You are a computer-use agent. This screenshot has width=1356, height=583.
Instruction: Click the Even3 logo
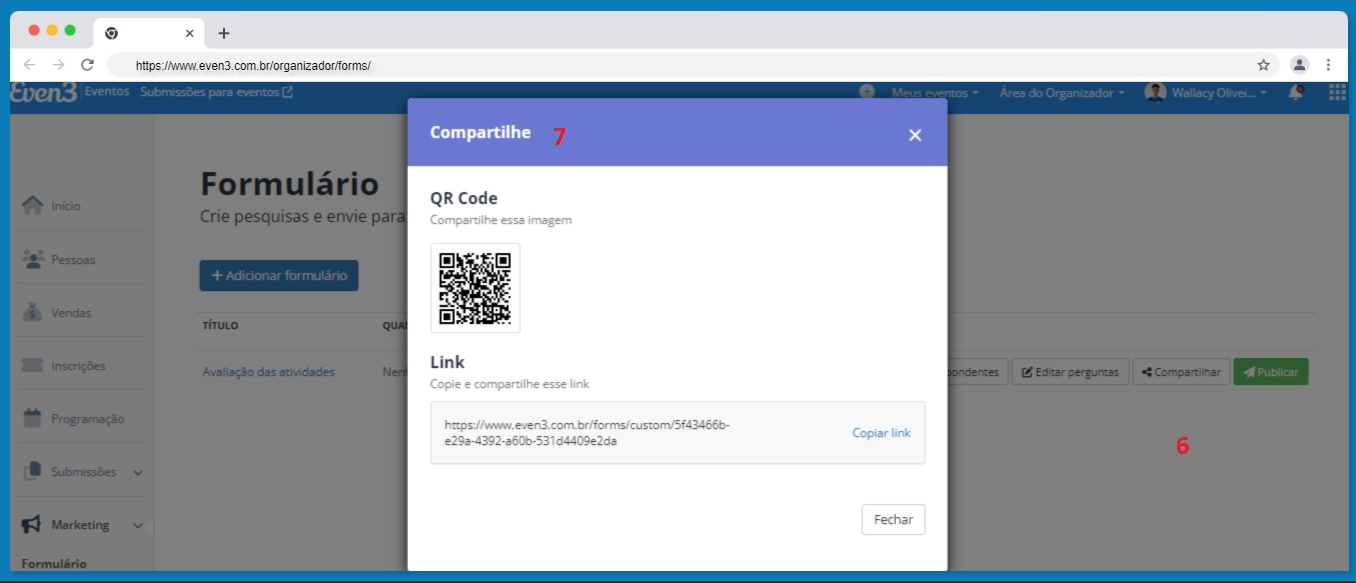[44, 92]
